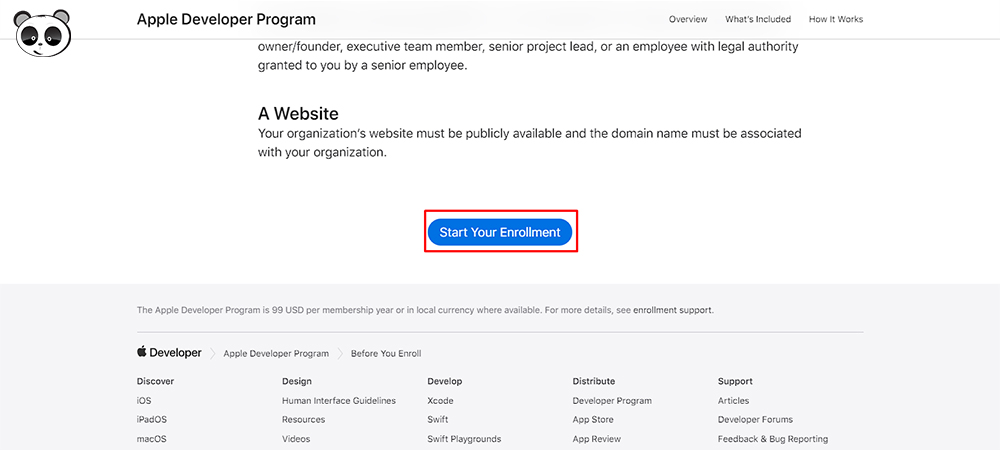Click the panda logo icon
Screen dimensions: 1000x450
42,33
